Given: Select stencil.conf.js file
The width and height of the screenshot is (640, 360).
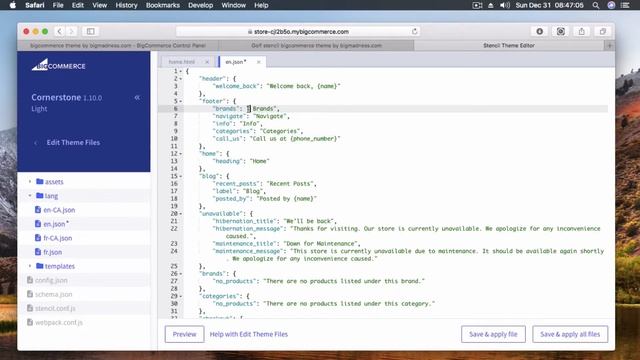Looking at the screenshot, I should [x=55, y=308].
